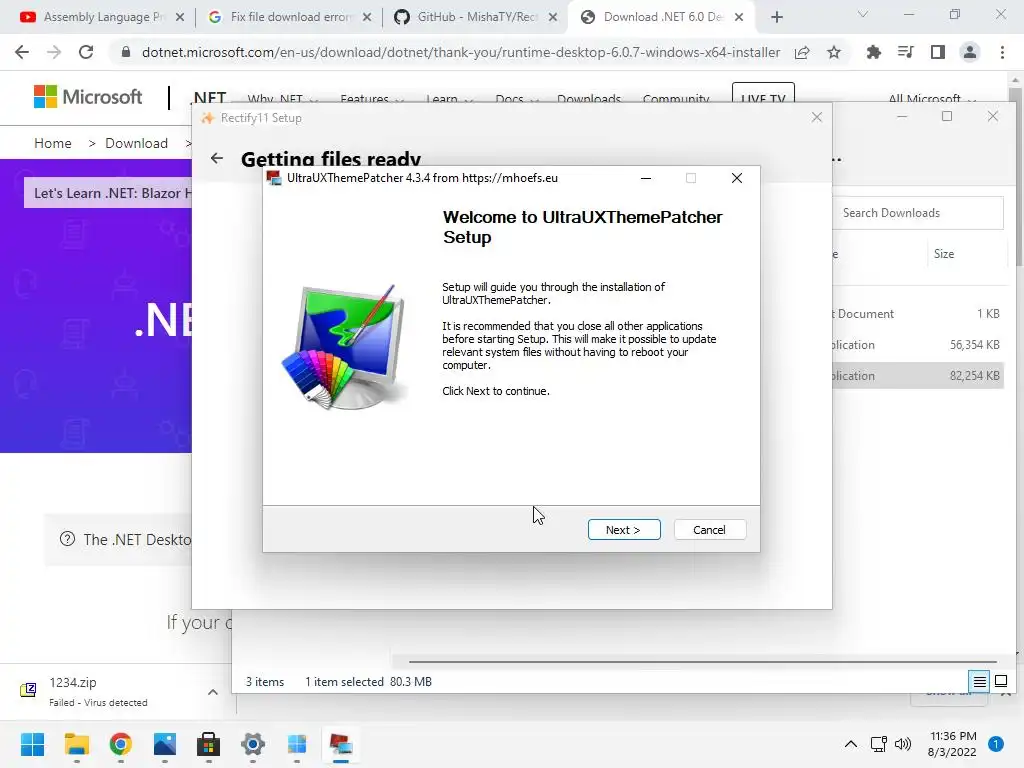Click Size column header in Explorer

944,254
